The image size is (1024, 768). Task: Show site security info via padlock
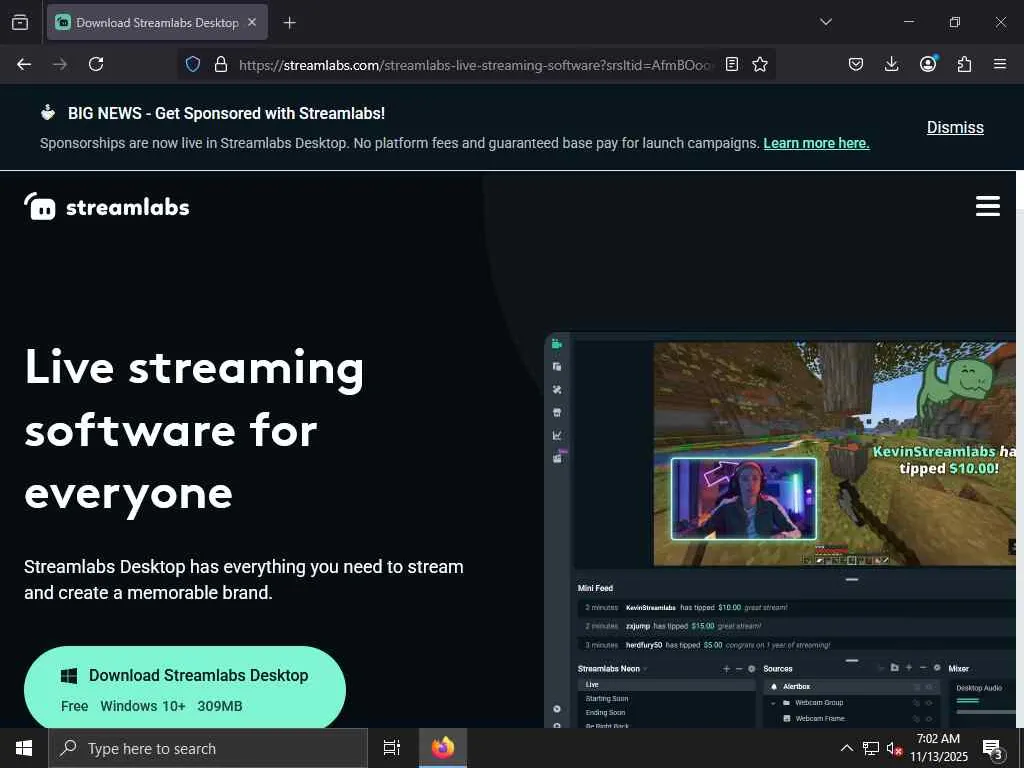coord(221,64)
